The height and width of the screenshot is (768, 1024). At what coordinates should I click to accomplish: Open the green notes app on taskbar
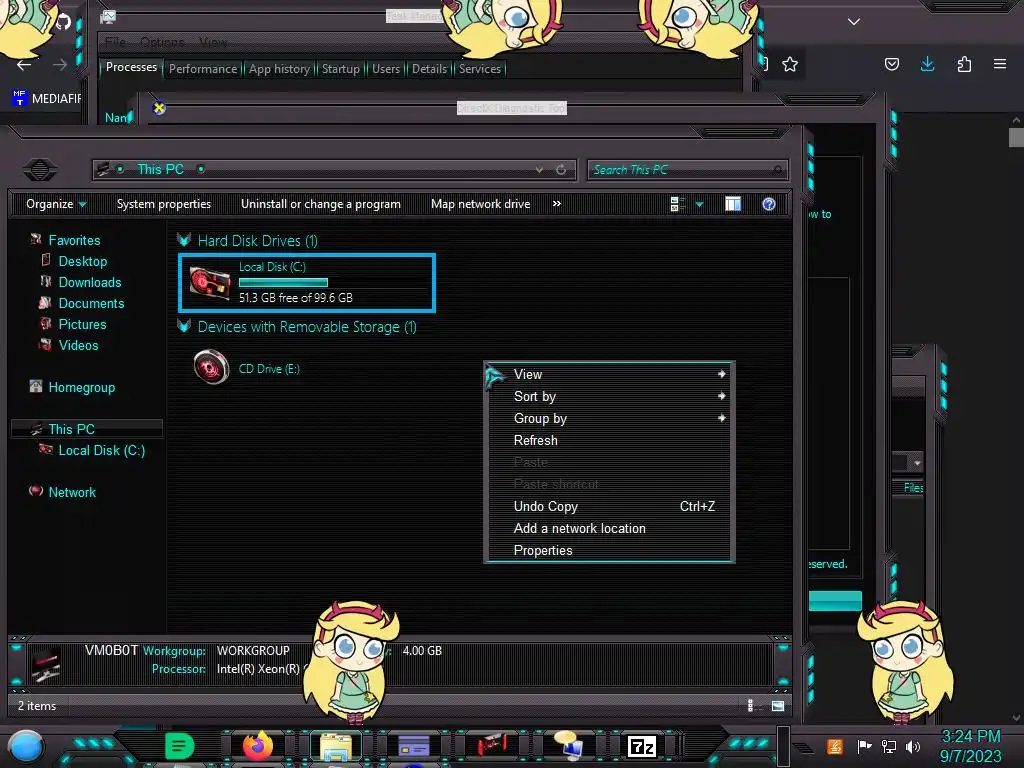click(x=180, y=746)
